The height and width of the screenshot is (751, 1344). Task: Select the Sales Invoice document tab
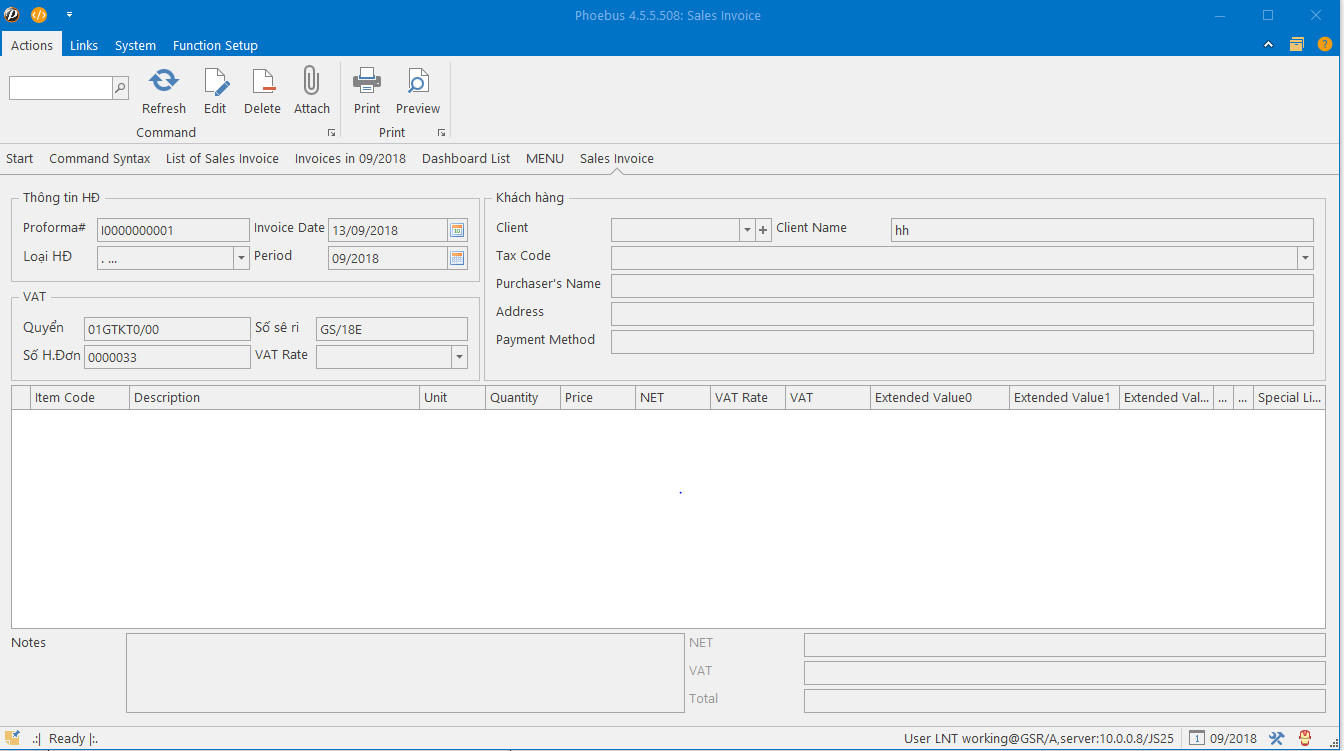tap(617, 158)
